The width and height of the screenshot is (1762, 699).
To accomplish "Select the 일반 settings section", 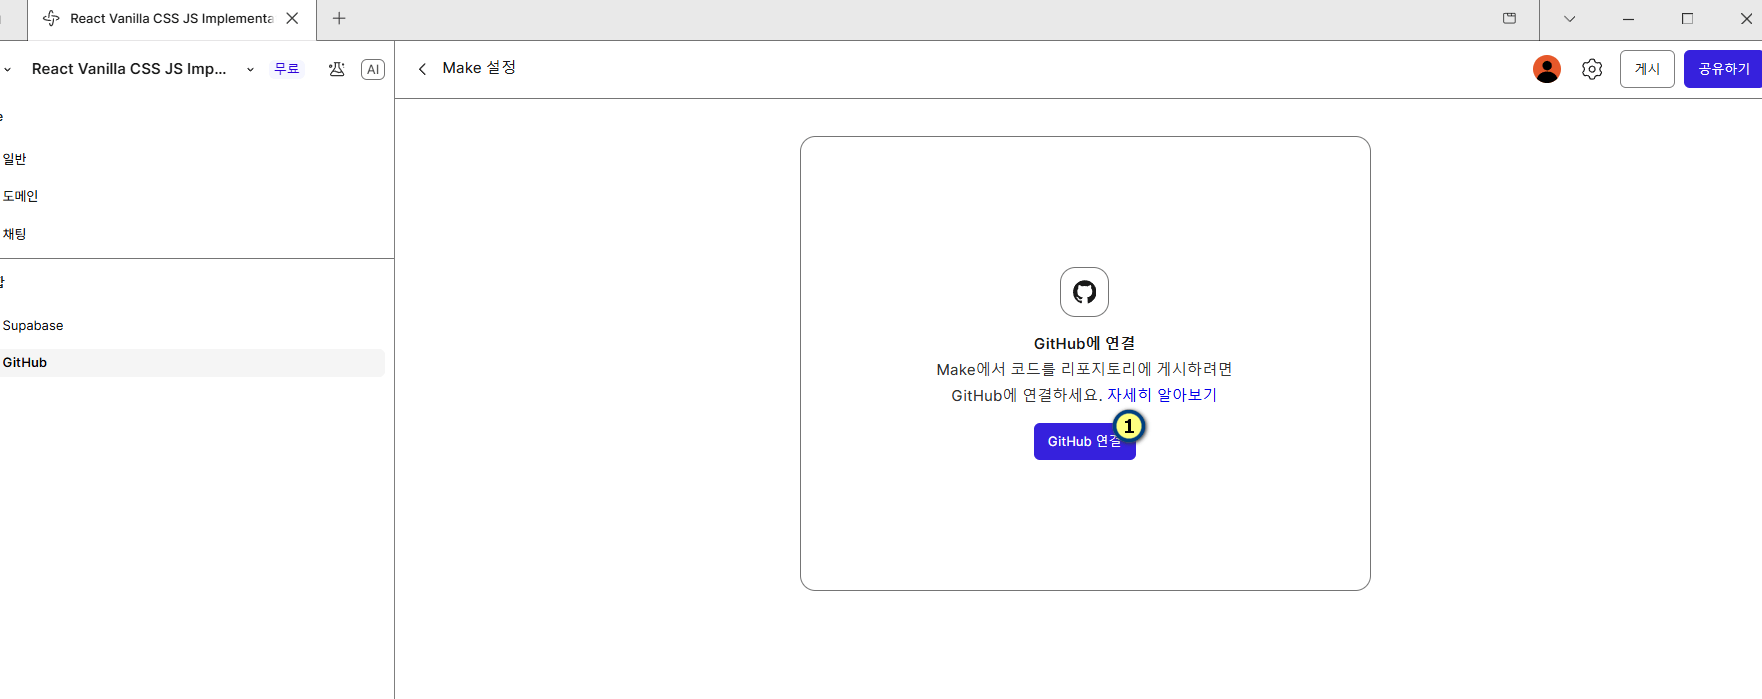I will (15, 159).
